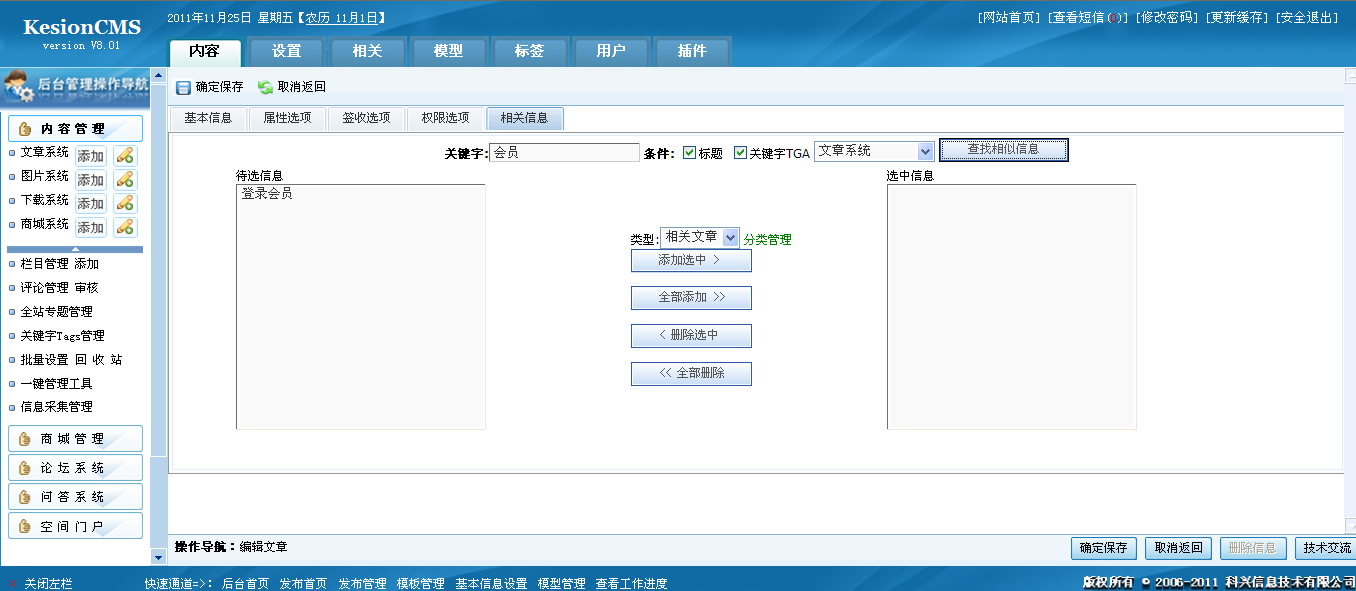Click the pencil icon beside 文章系统
1356x591 pixels.
pos(125,155)
